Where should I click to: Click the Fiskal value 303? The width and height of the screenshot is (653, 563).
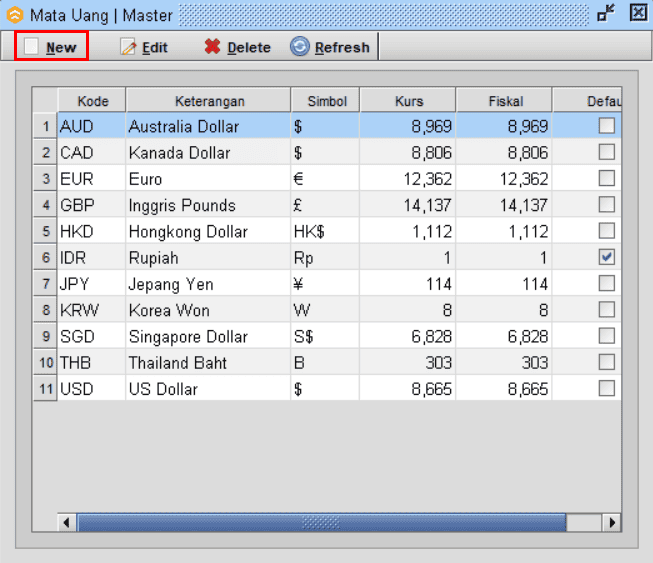(x=504, y=362)
